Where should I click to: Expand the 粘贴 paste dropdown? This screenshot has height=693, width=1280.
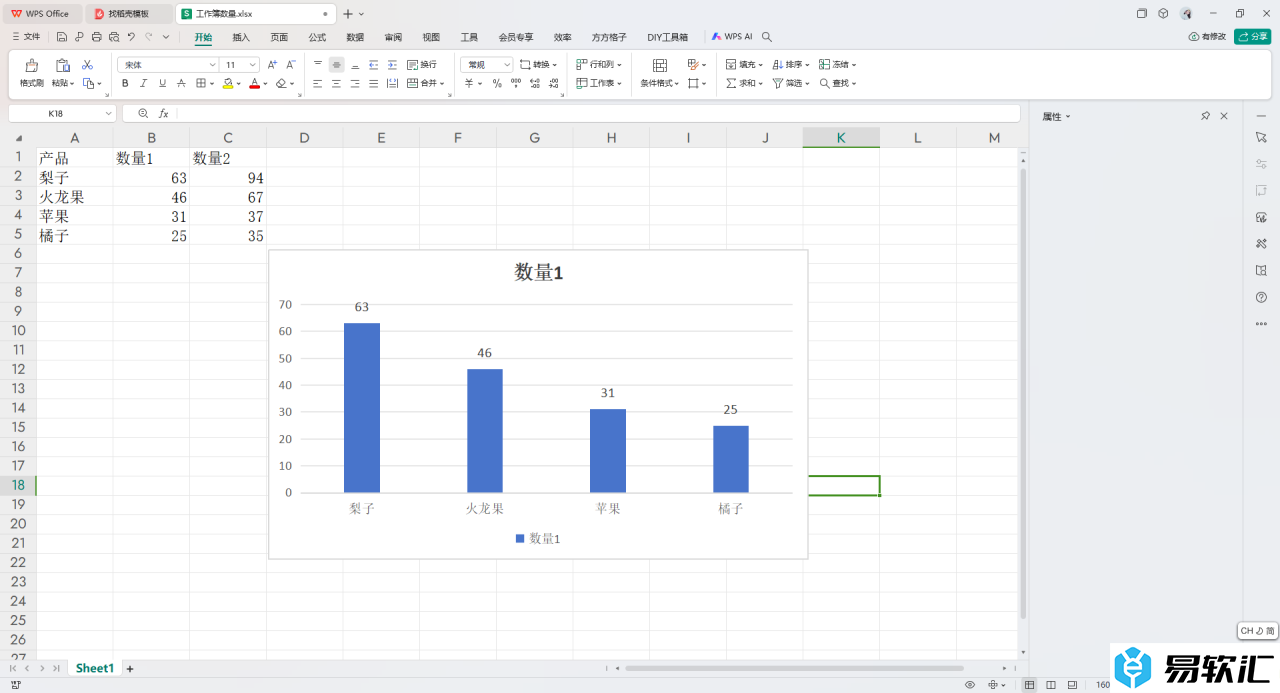click(73, 84)
